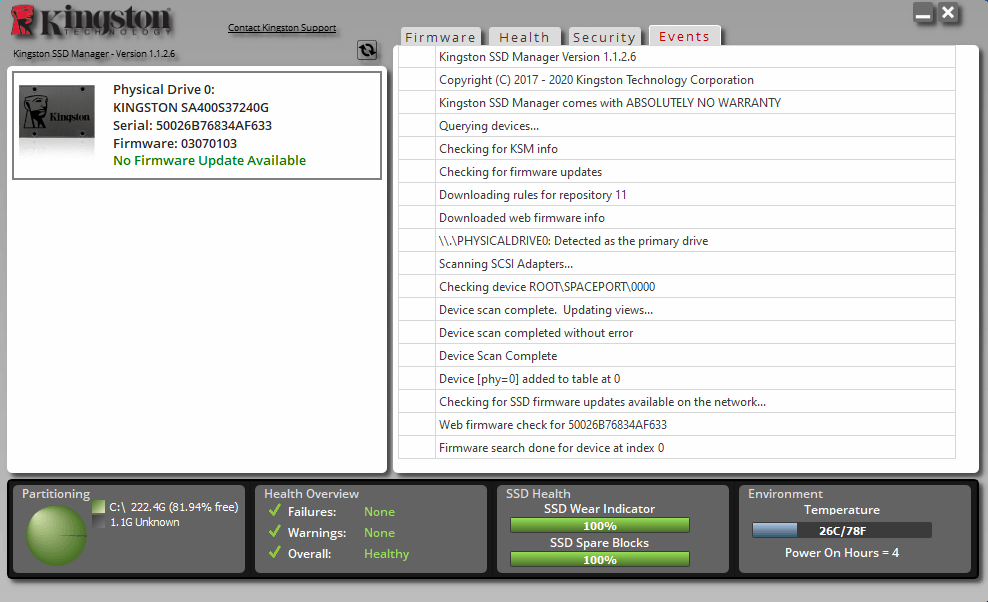
Task: Click the Environment panel heading
Action: pos(785,494)
